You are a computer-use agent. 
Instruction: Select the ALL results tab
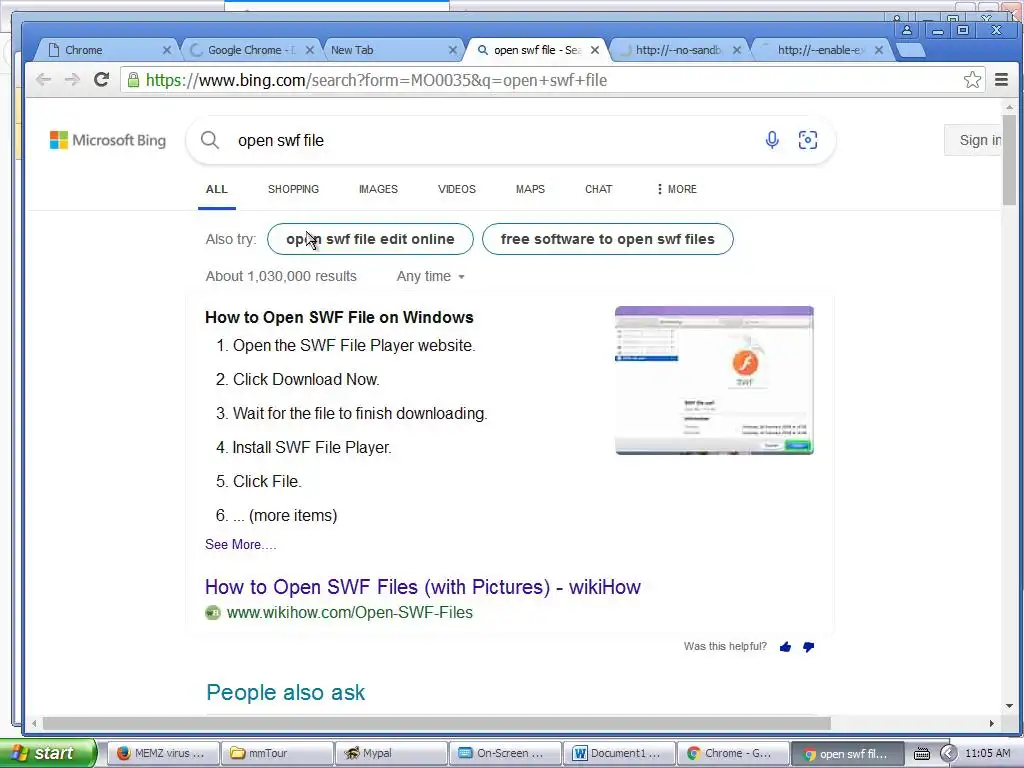(x=217, y=189)
